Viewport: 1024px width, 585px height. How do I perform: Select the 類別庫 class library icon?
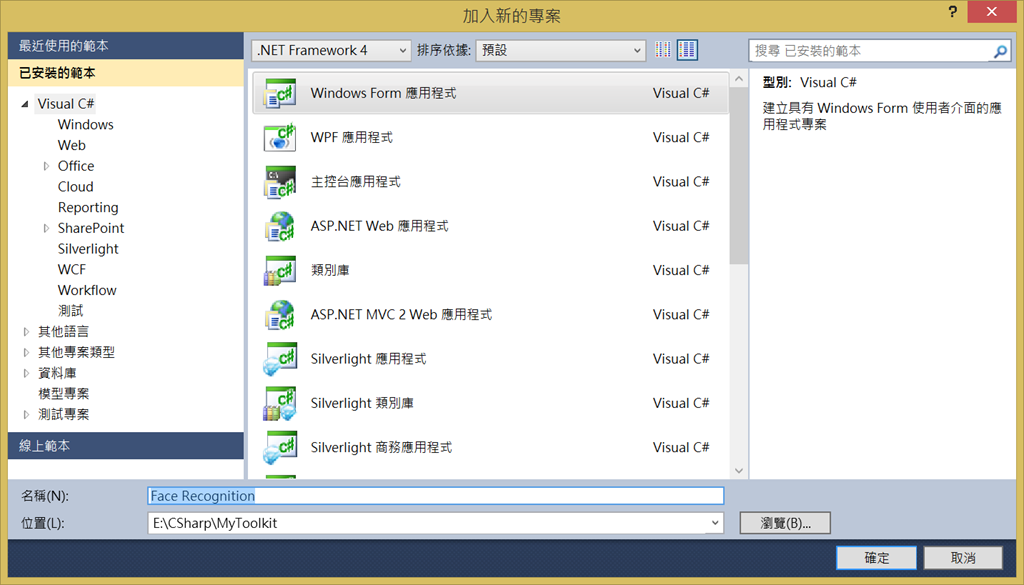click(280, 271)
